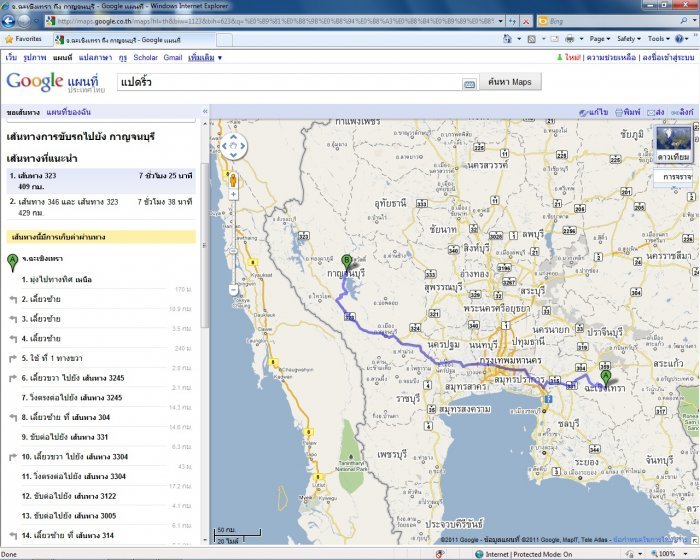Image resolution: width=700 pixels, height=560 pixels.
Task: Select alternate route 2 via 346 and 323
Action: [x=101, y=207]
